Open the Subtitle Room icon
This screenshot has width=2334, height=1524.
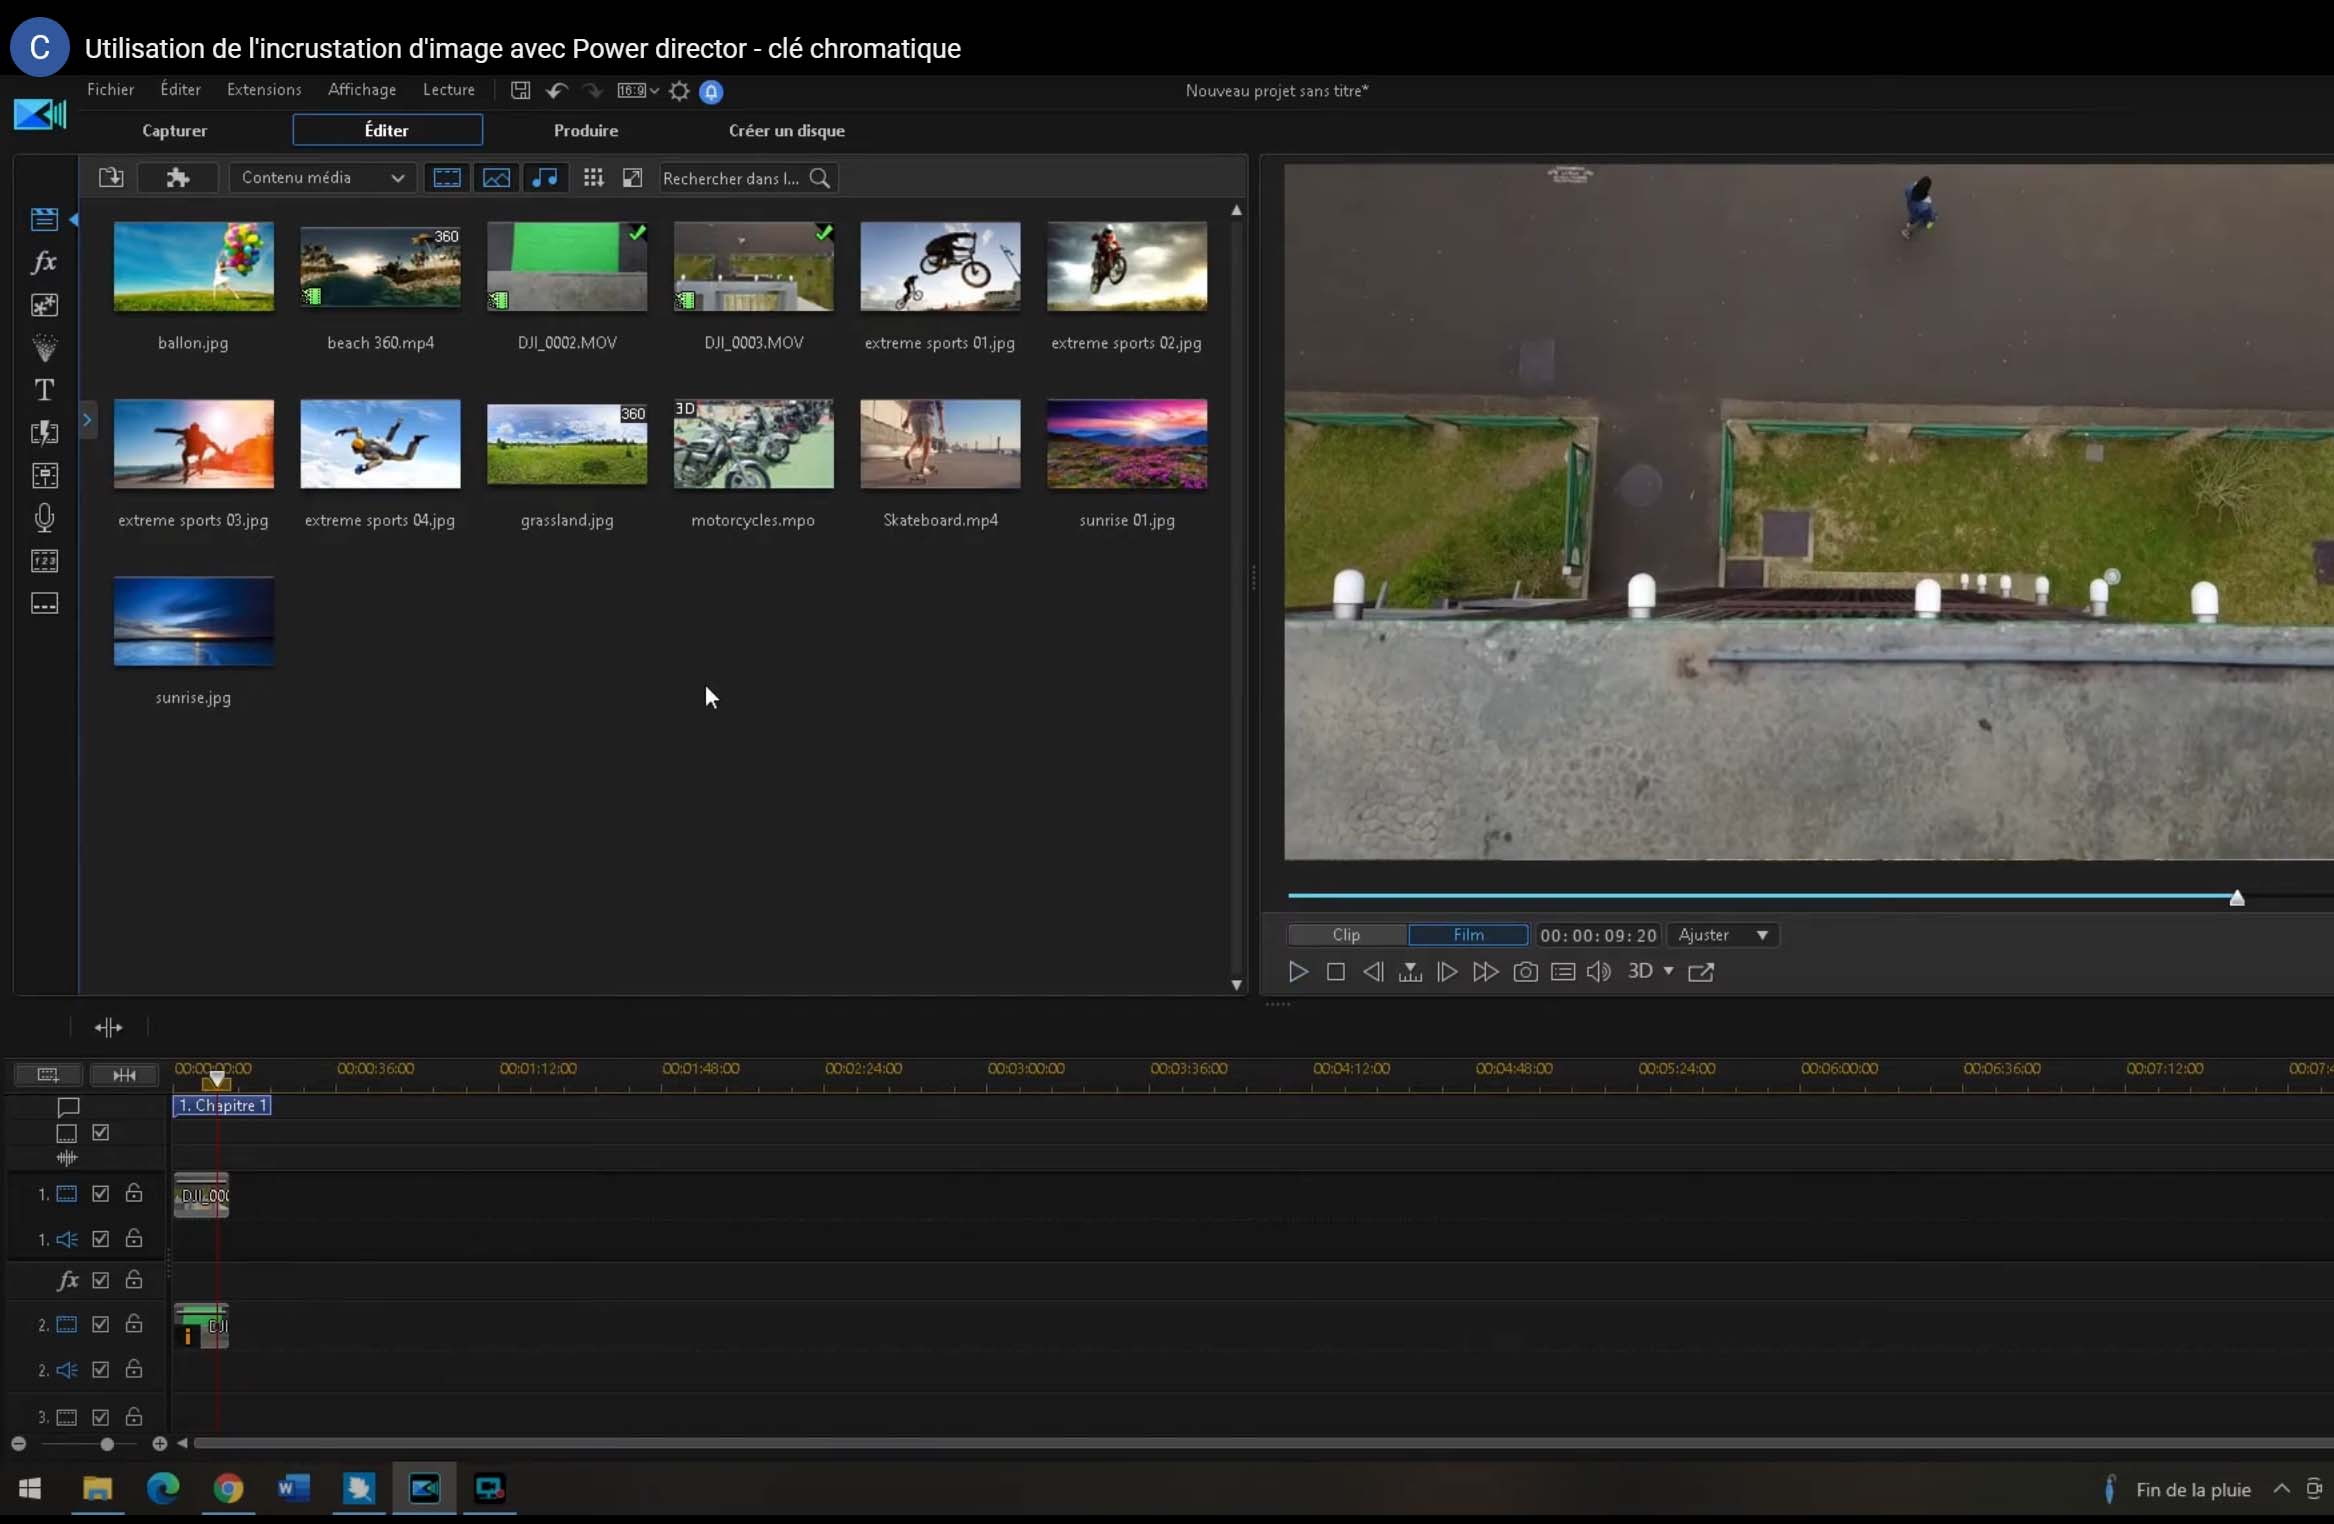44,604
